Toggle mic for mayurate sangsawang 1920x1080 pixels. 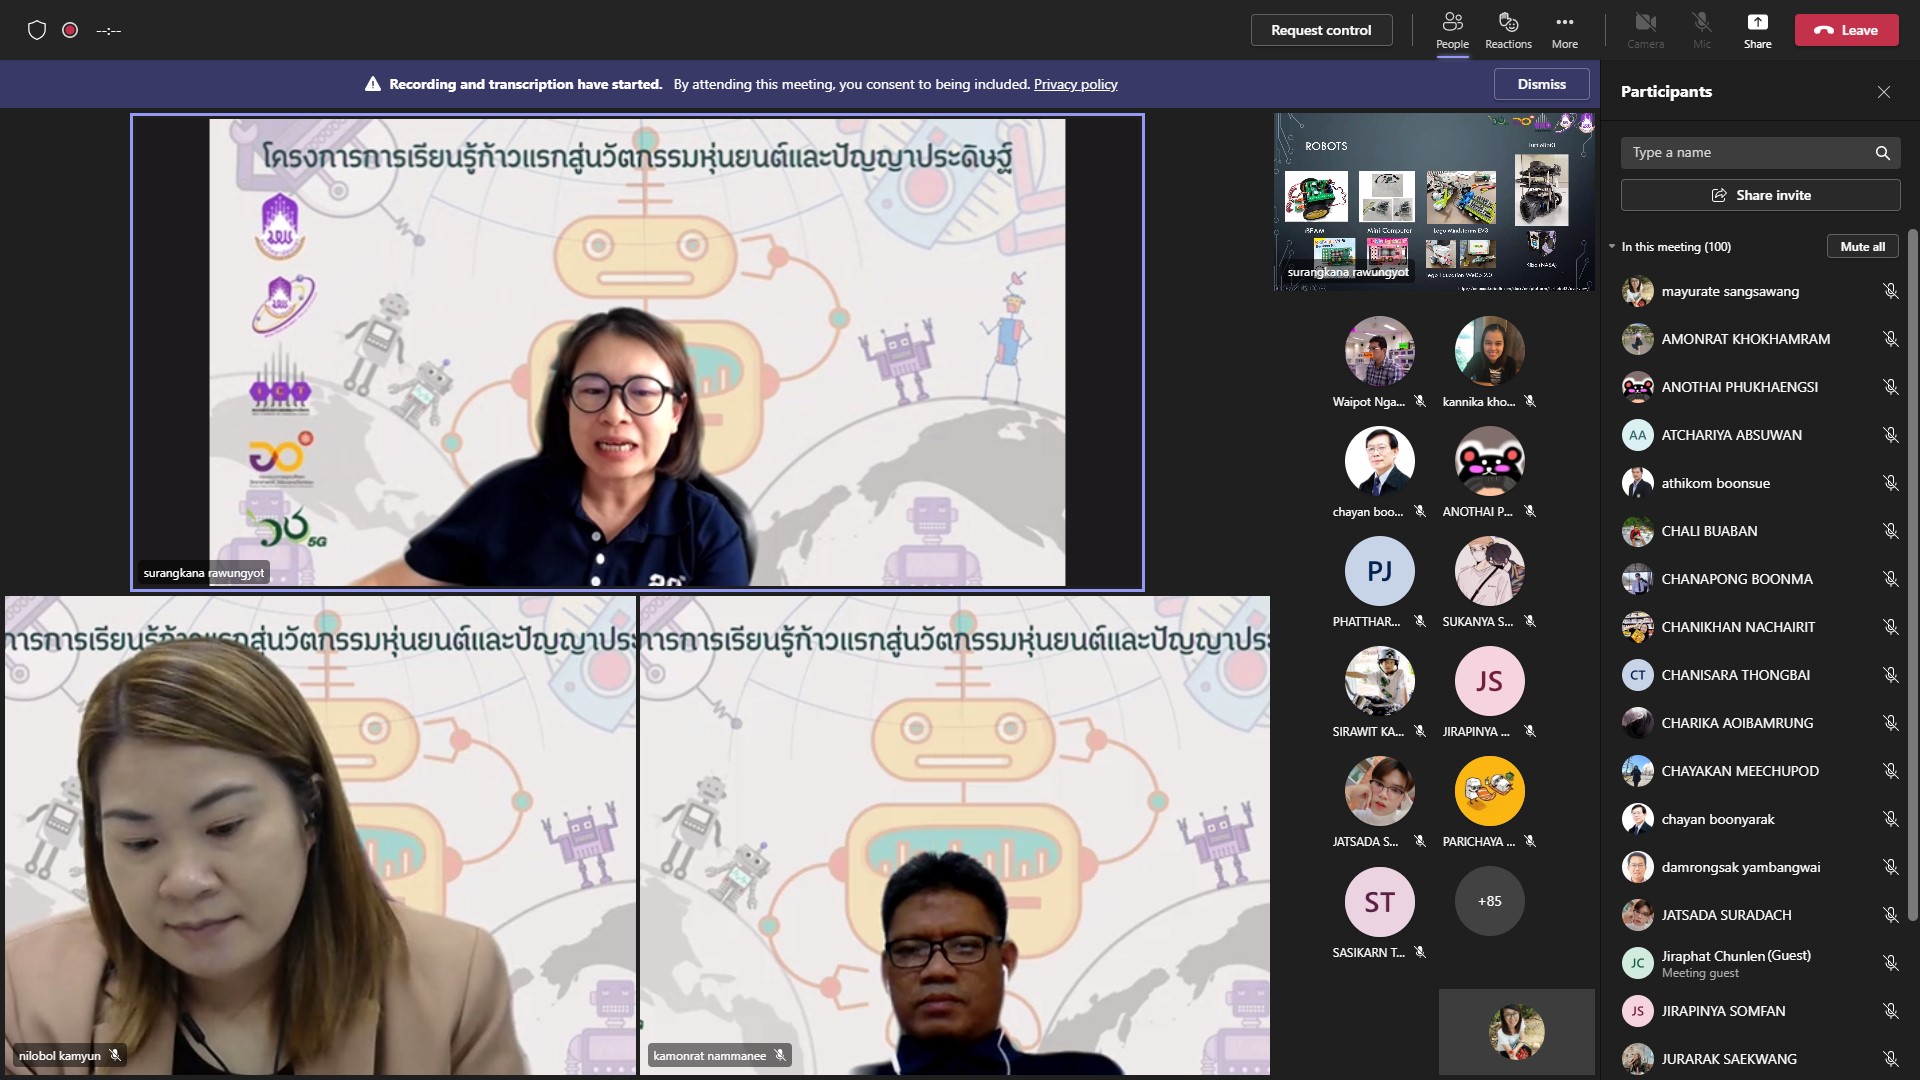coord(1890,291)
